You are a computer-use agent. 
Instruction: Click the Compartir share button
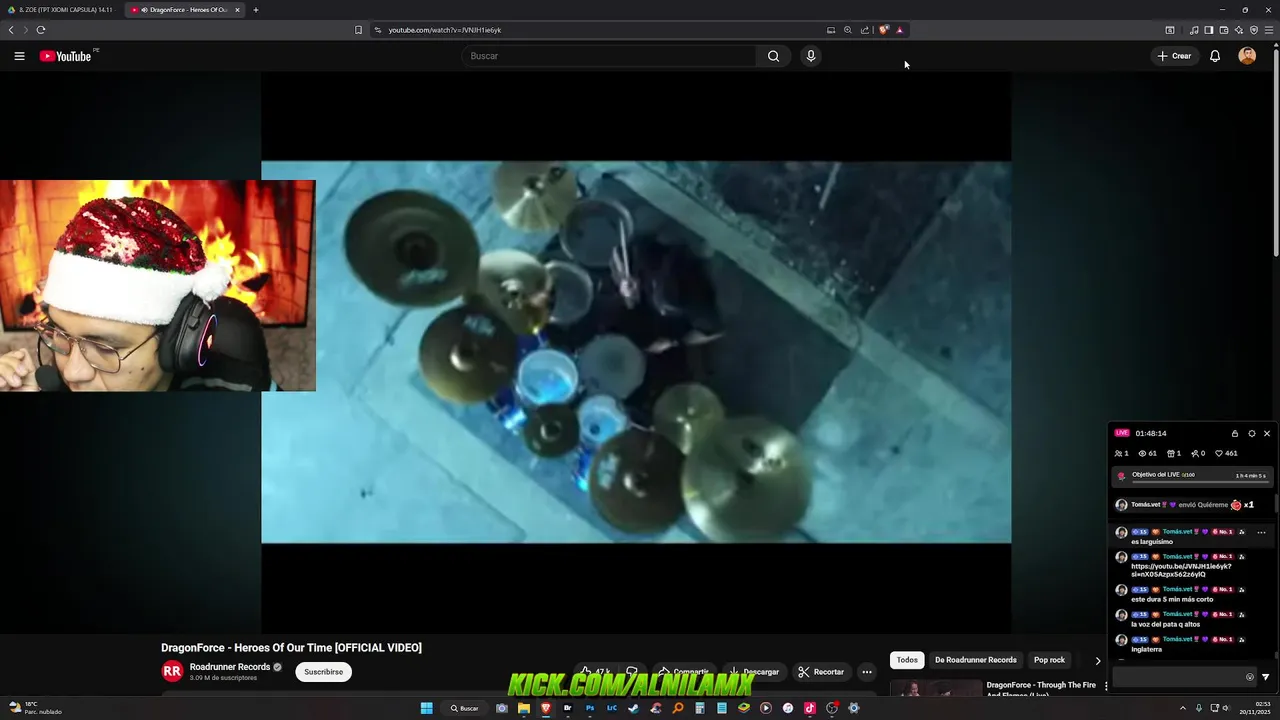pos(683,672)
